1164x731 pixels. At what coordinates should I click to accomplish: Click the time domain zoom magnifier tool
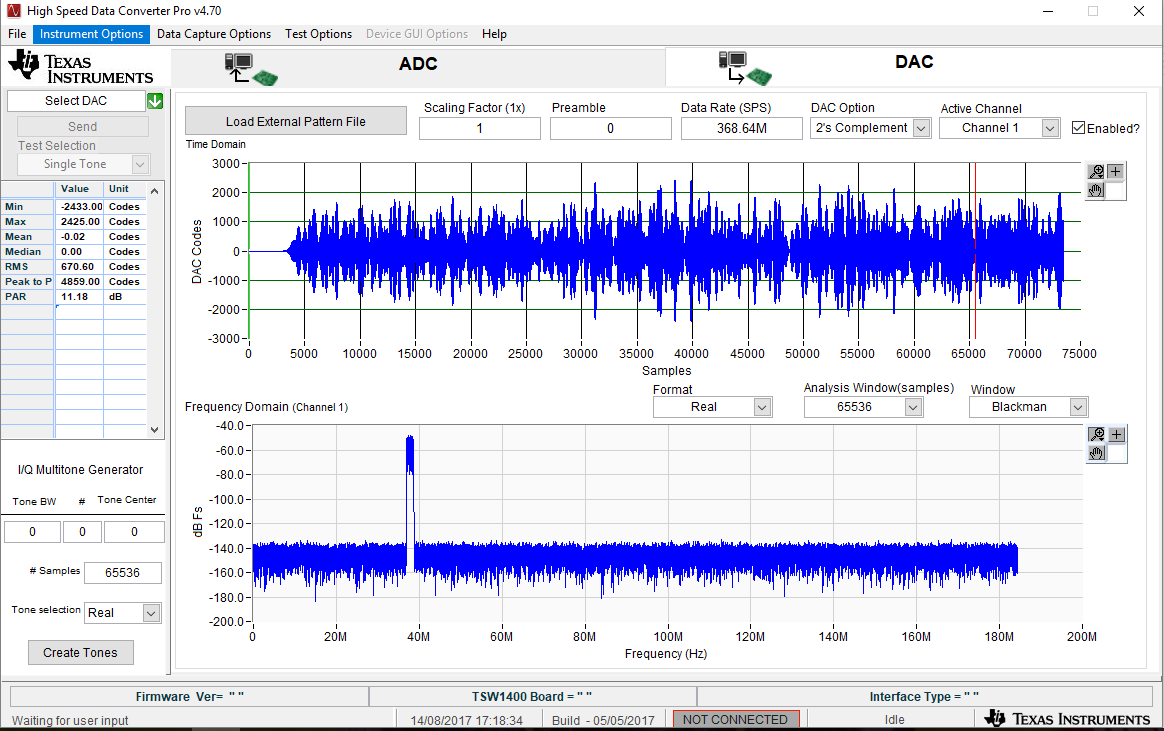click(1096, 172)
